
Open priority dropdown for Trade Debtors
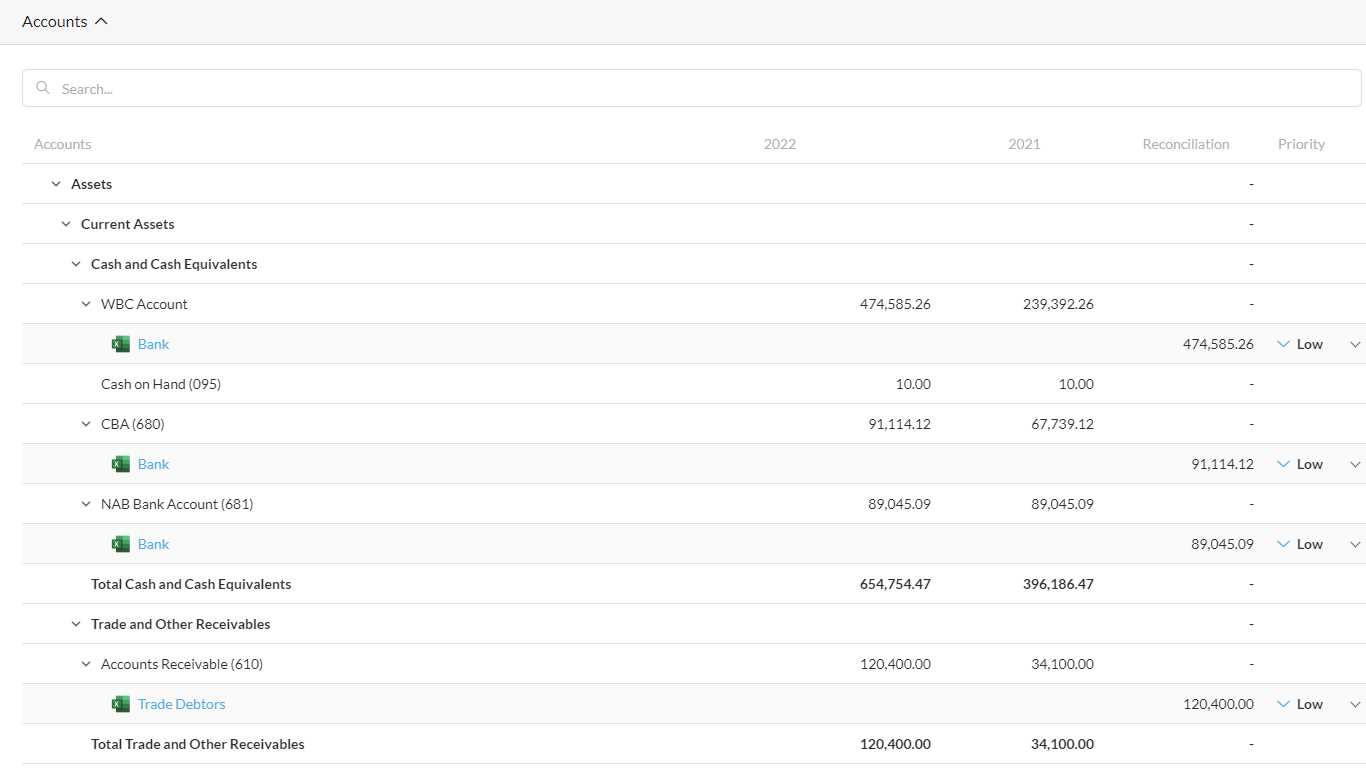pos(1355,704)
